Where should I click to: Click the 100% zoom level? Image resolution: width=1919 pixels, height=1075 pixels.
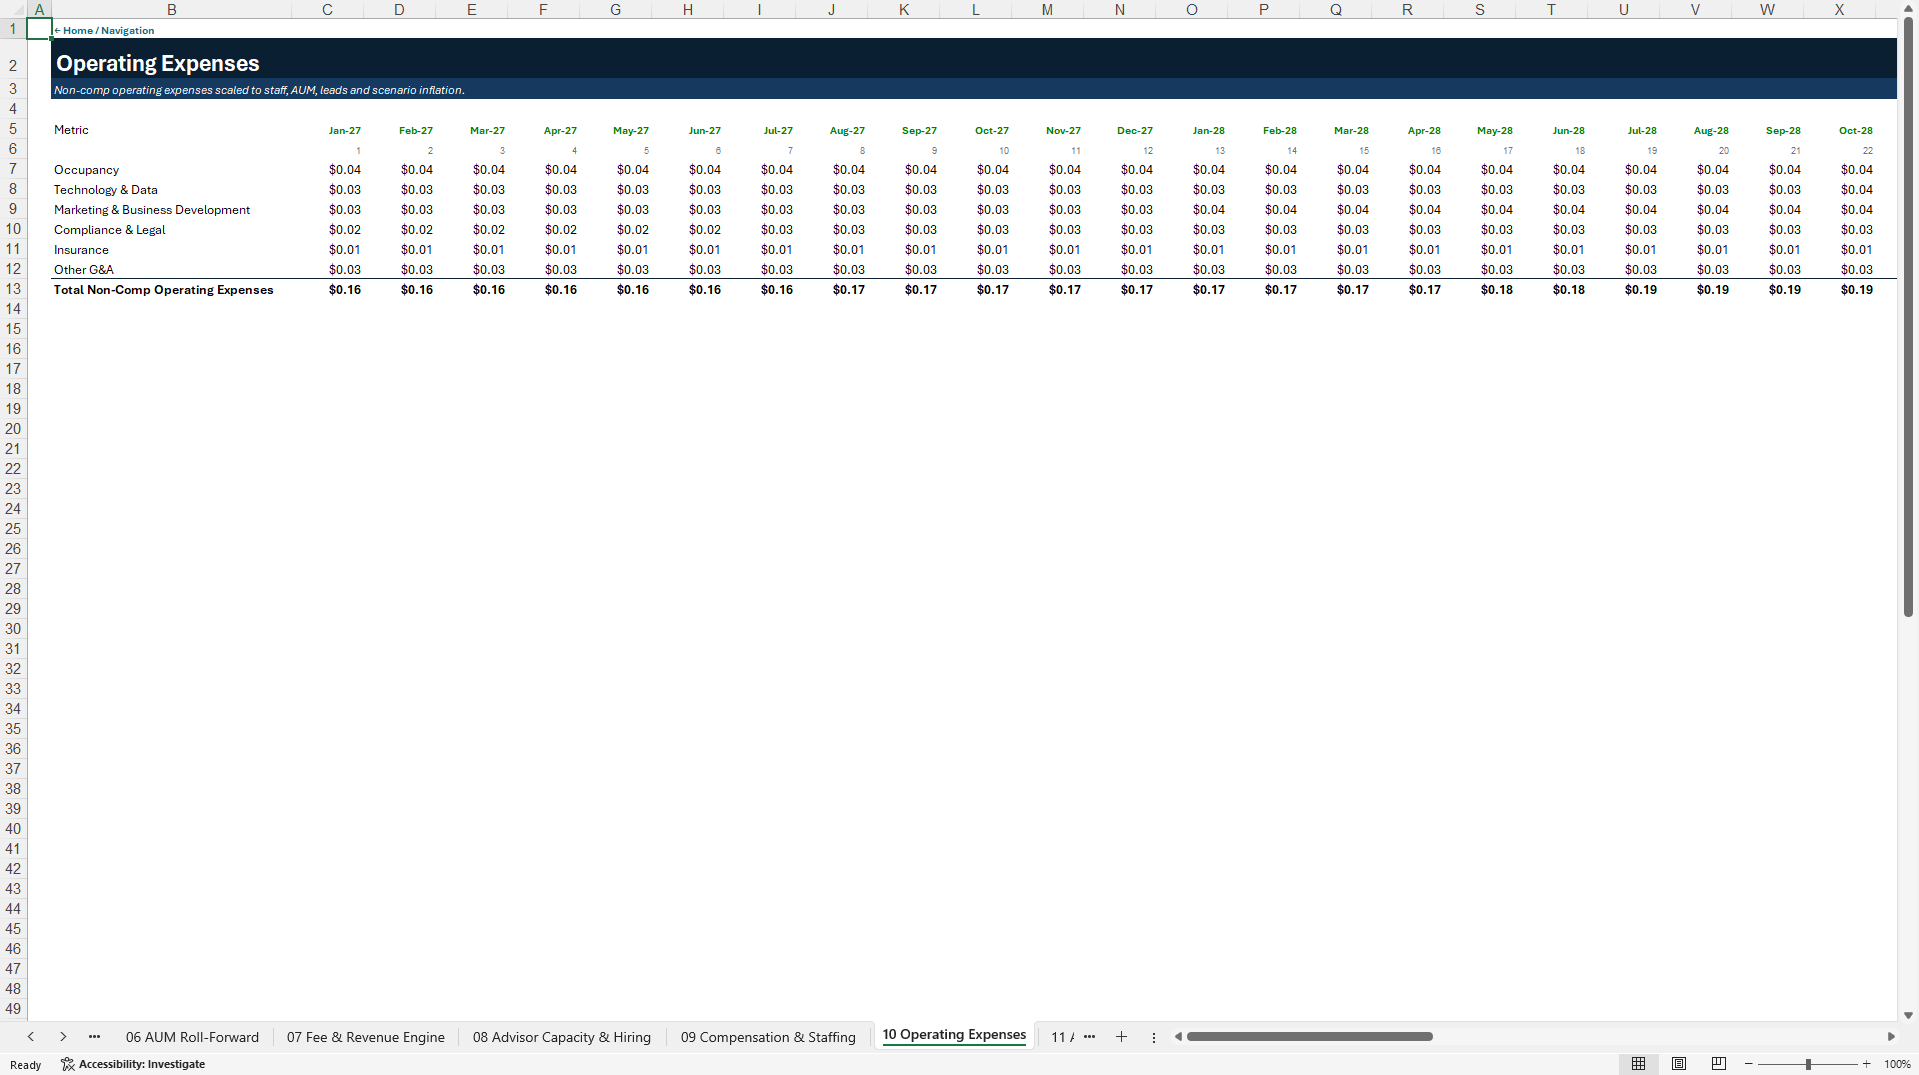point(1897,1064)
